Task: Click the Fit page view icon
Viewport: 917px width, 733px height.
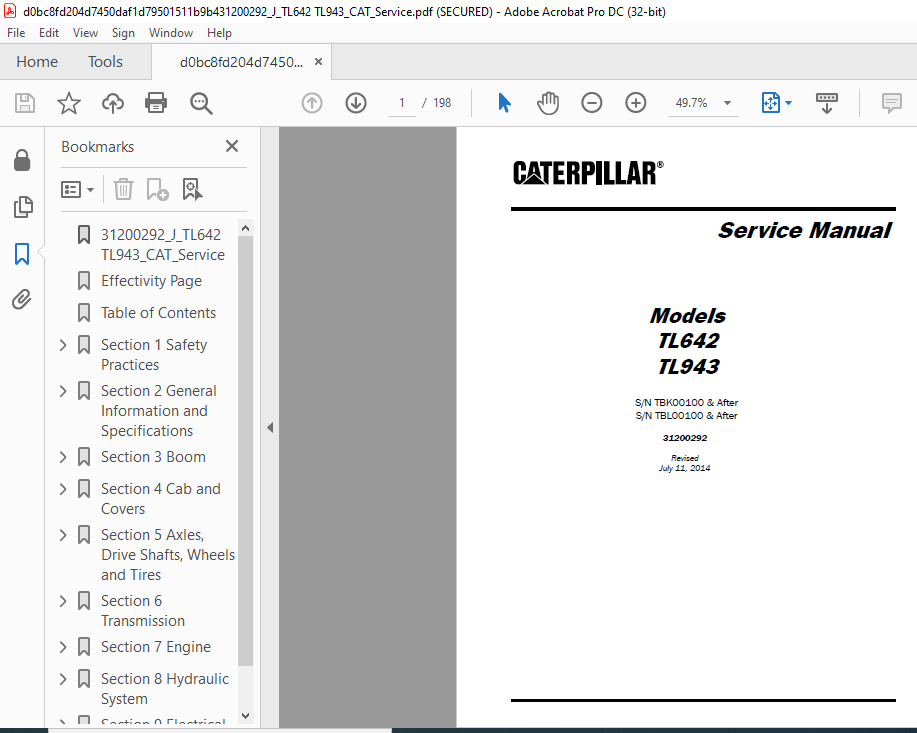Action: (770, 103)
